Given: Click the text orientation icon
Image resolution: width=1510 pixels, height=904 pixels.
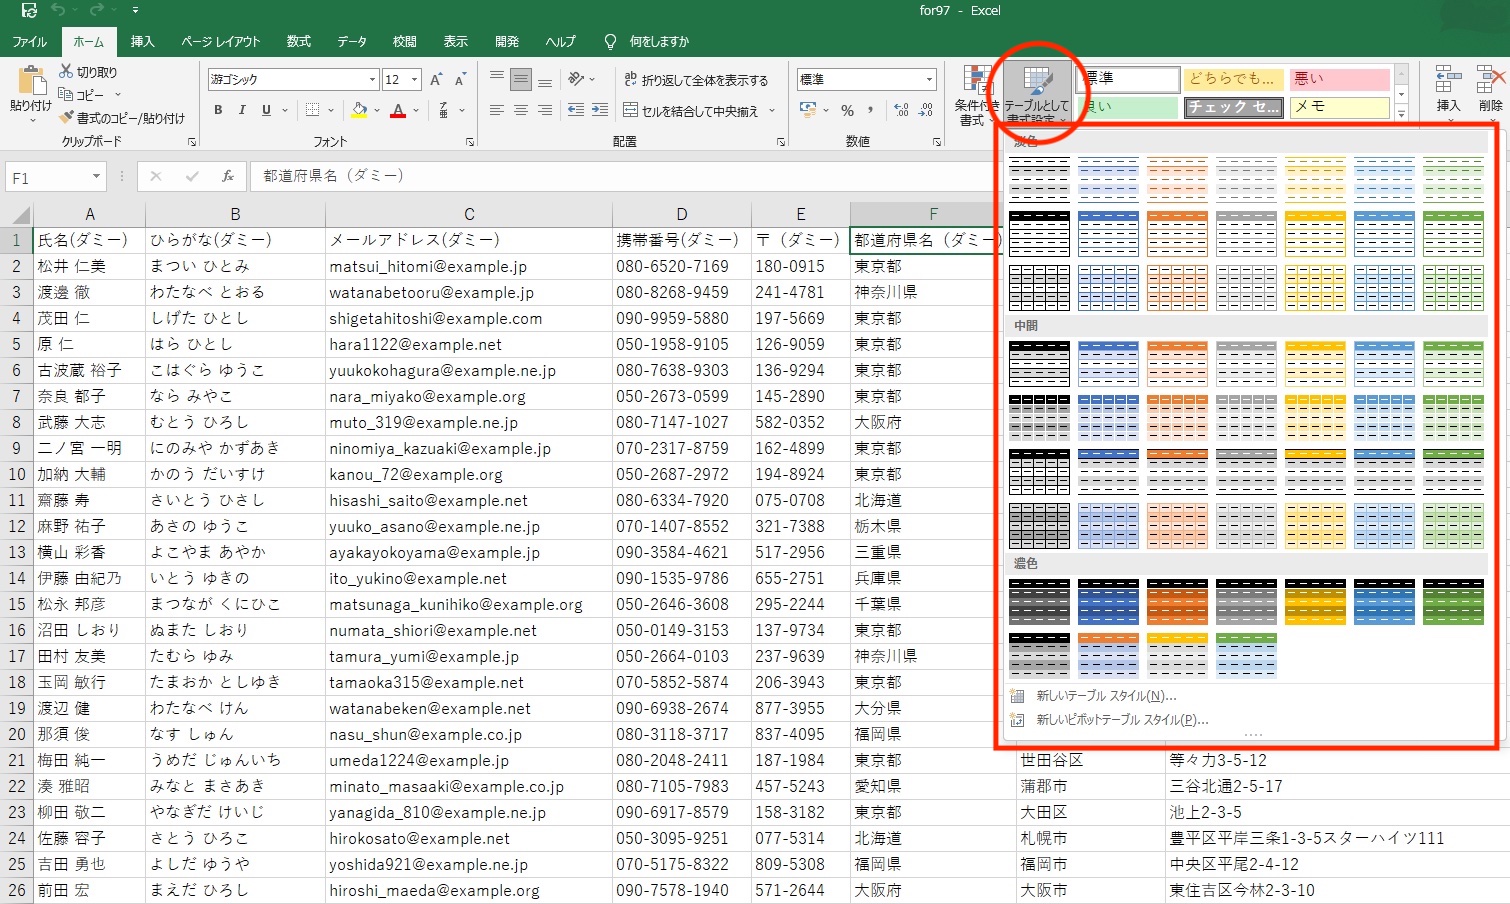Looking at the screenshot, I should [576, 80].
